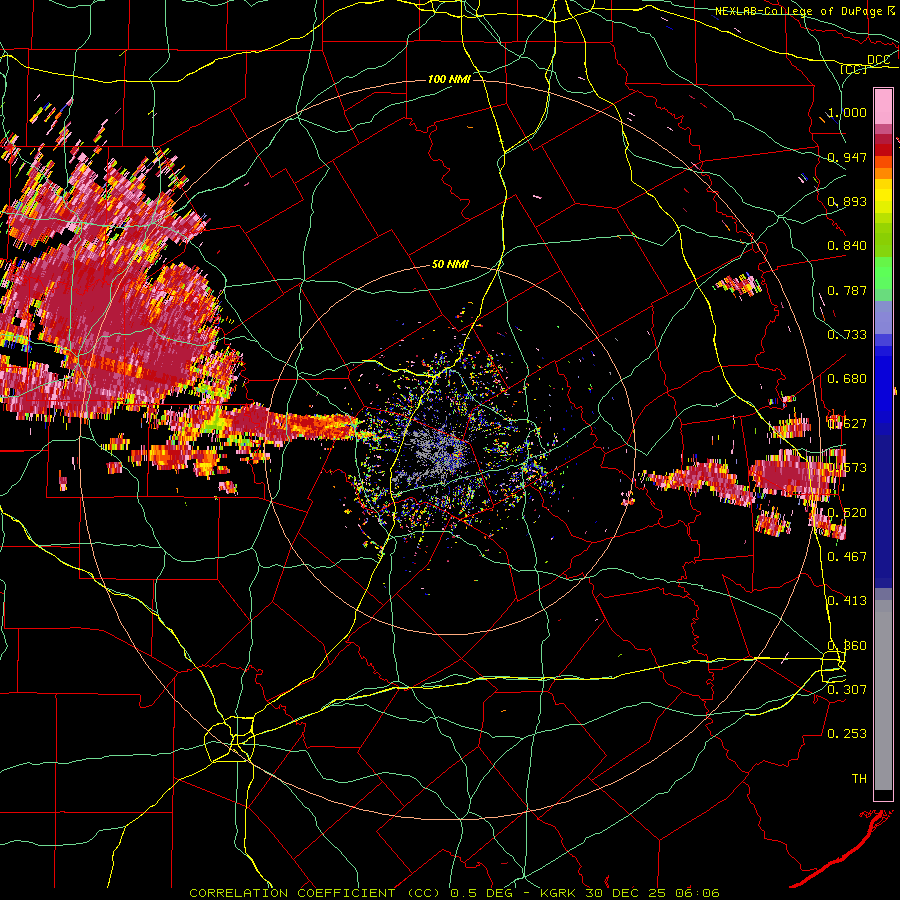Pick the light pink swatch at scale top

[x=883, y=106]
